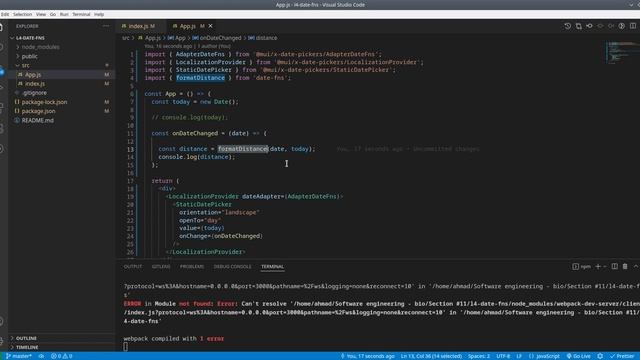This screenshot has height=360, width=640.
Task: Open the OUTPUT panel tab
Action: 133,267
